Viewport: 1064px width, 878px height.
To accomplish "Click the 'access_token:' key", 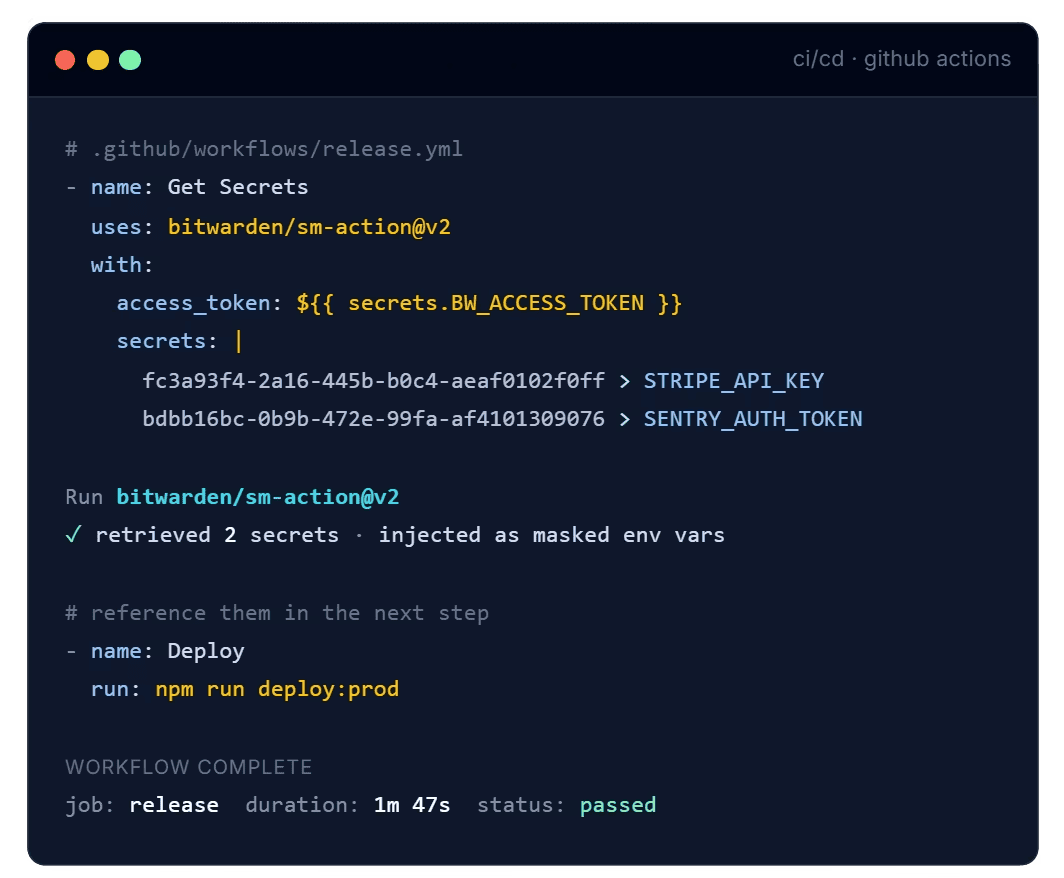I will (x=199, y=303).
